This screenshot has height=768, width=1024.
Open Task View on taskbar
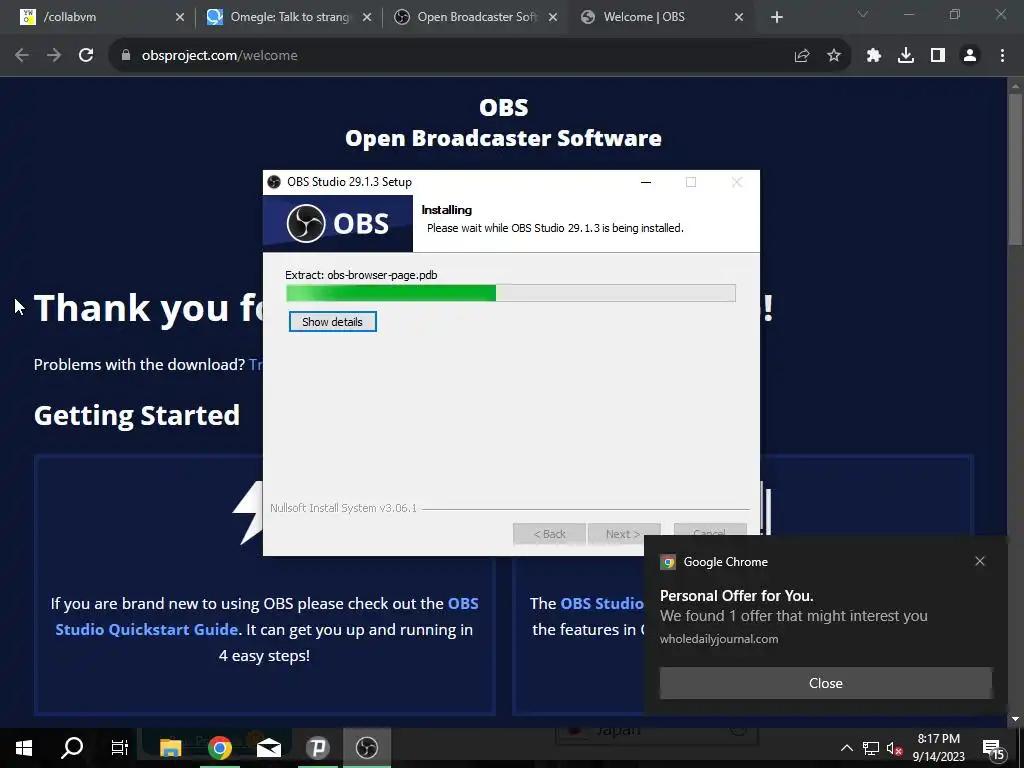point(120,748)
